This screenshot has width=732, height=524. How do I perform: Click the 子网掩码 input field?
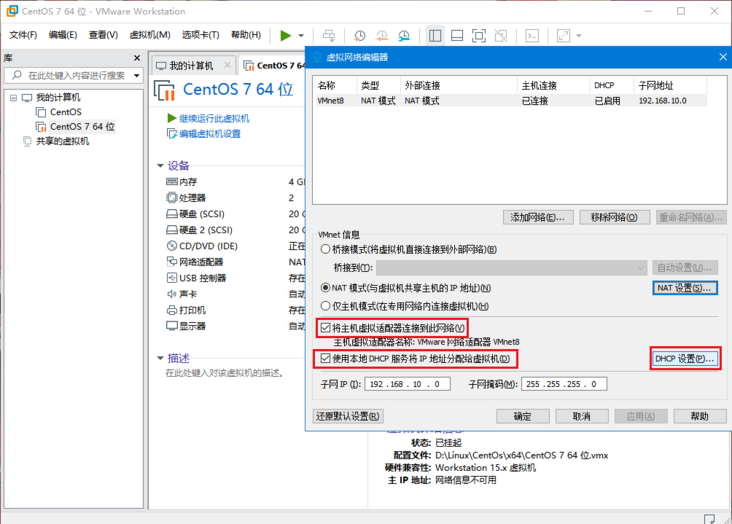pos(564,384)
